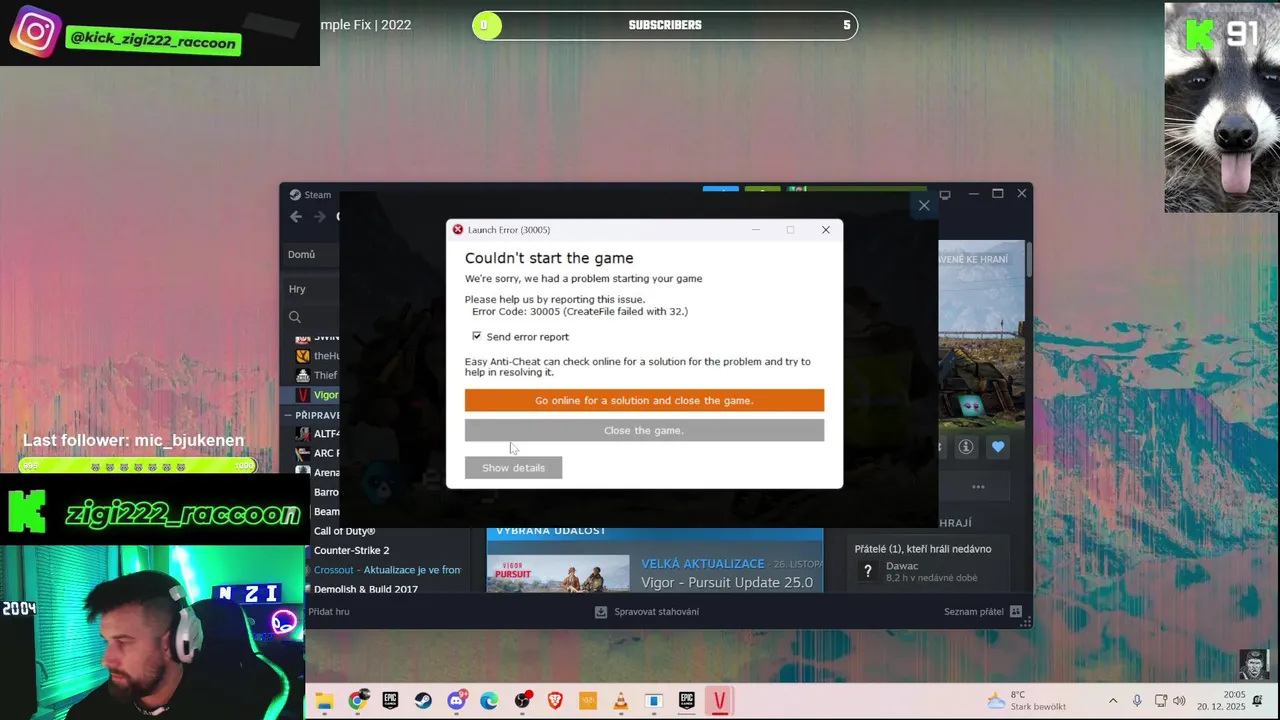Click the red V Vigor taskbar icon
This screenshot has height=720, width=1280.
(719, 701)
